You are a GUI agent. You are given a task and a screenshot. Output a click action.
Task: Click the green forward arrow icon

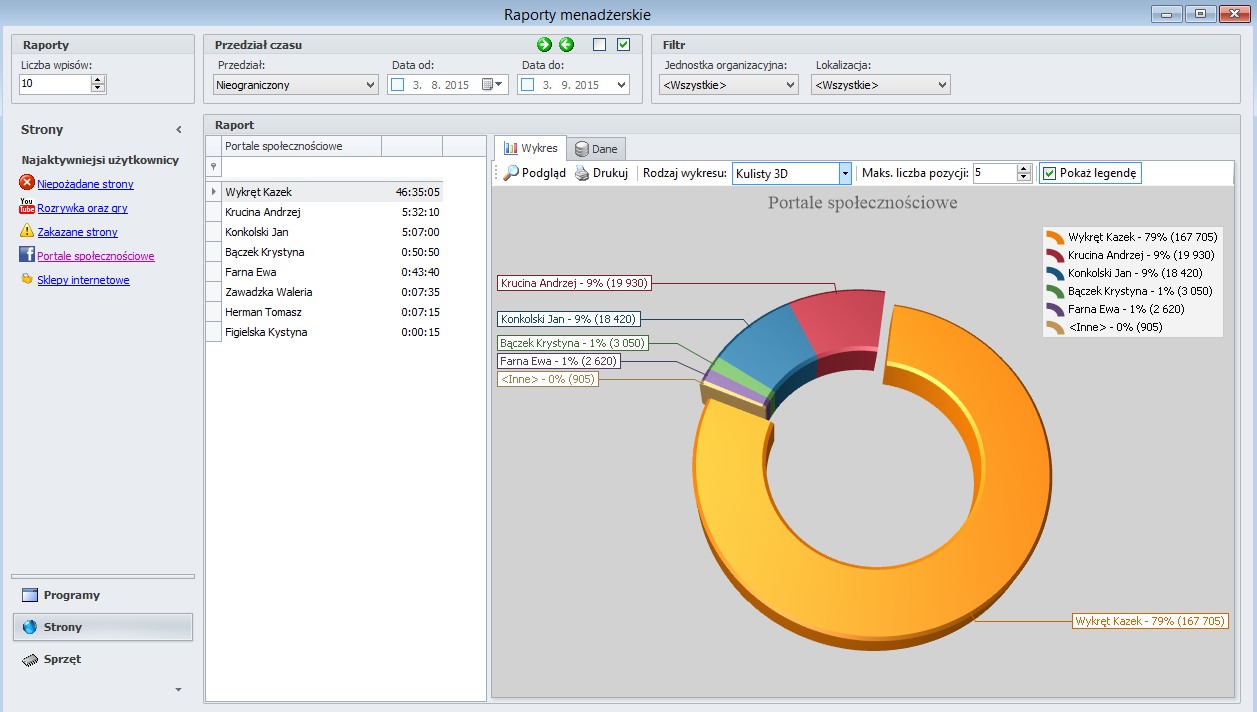(x=544, y=44)
